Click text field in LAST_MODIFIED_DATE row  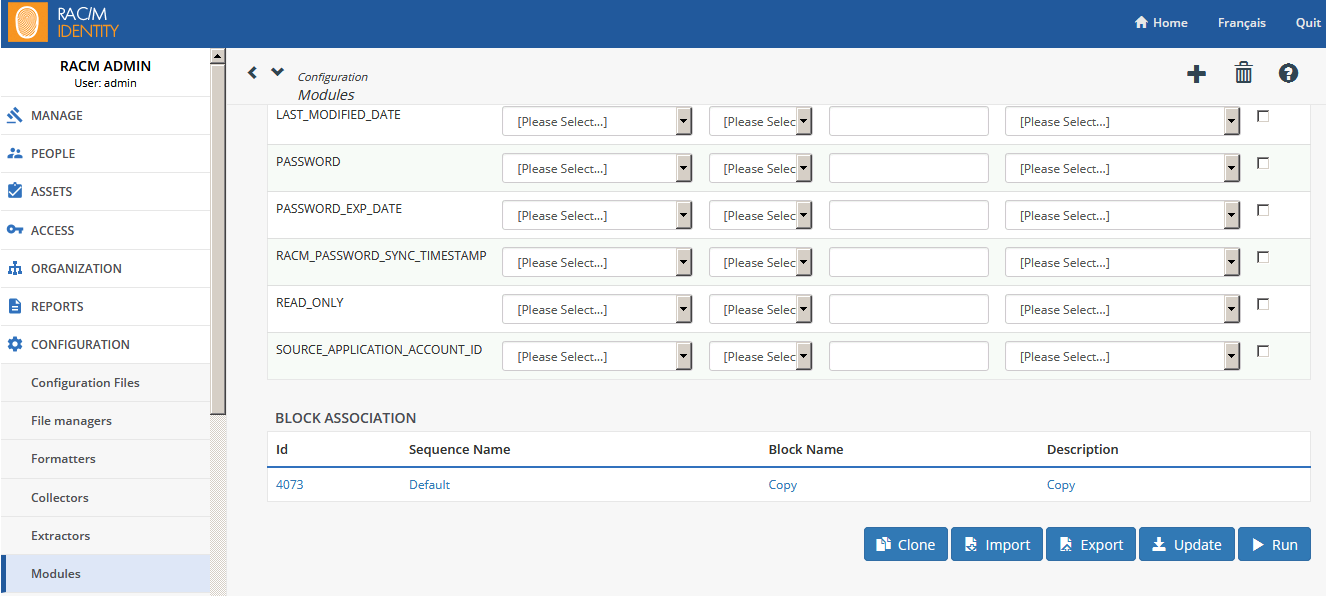909,122
